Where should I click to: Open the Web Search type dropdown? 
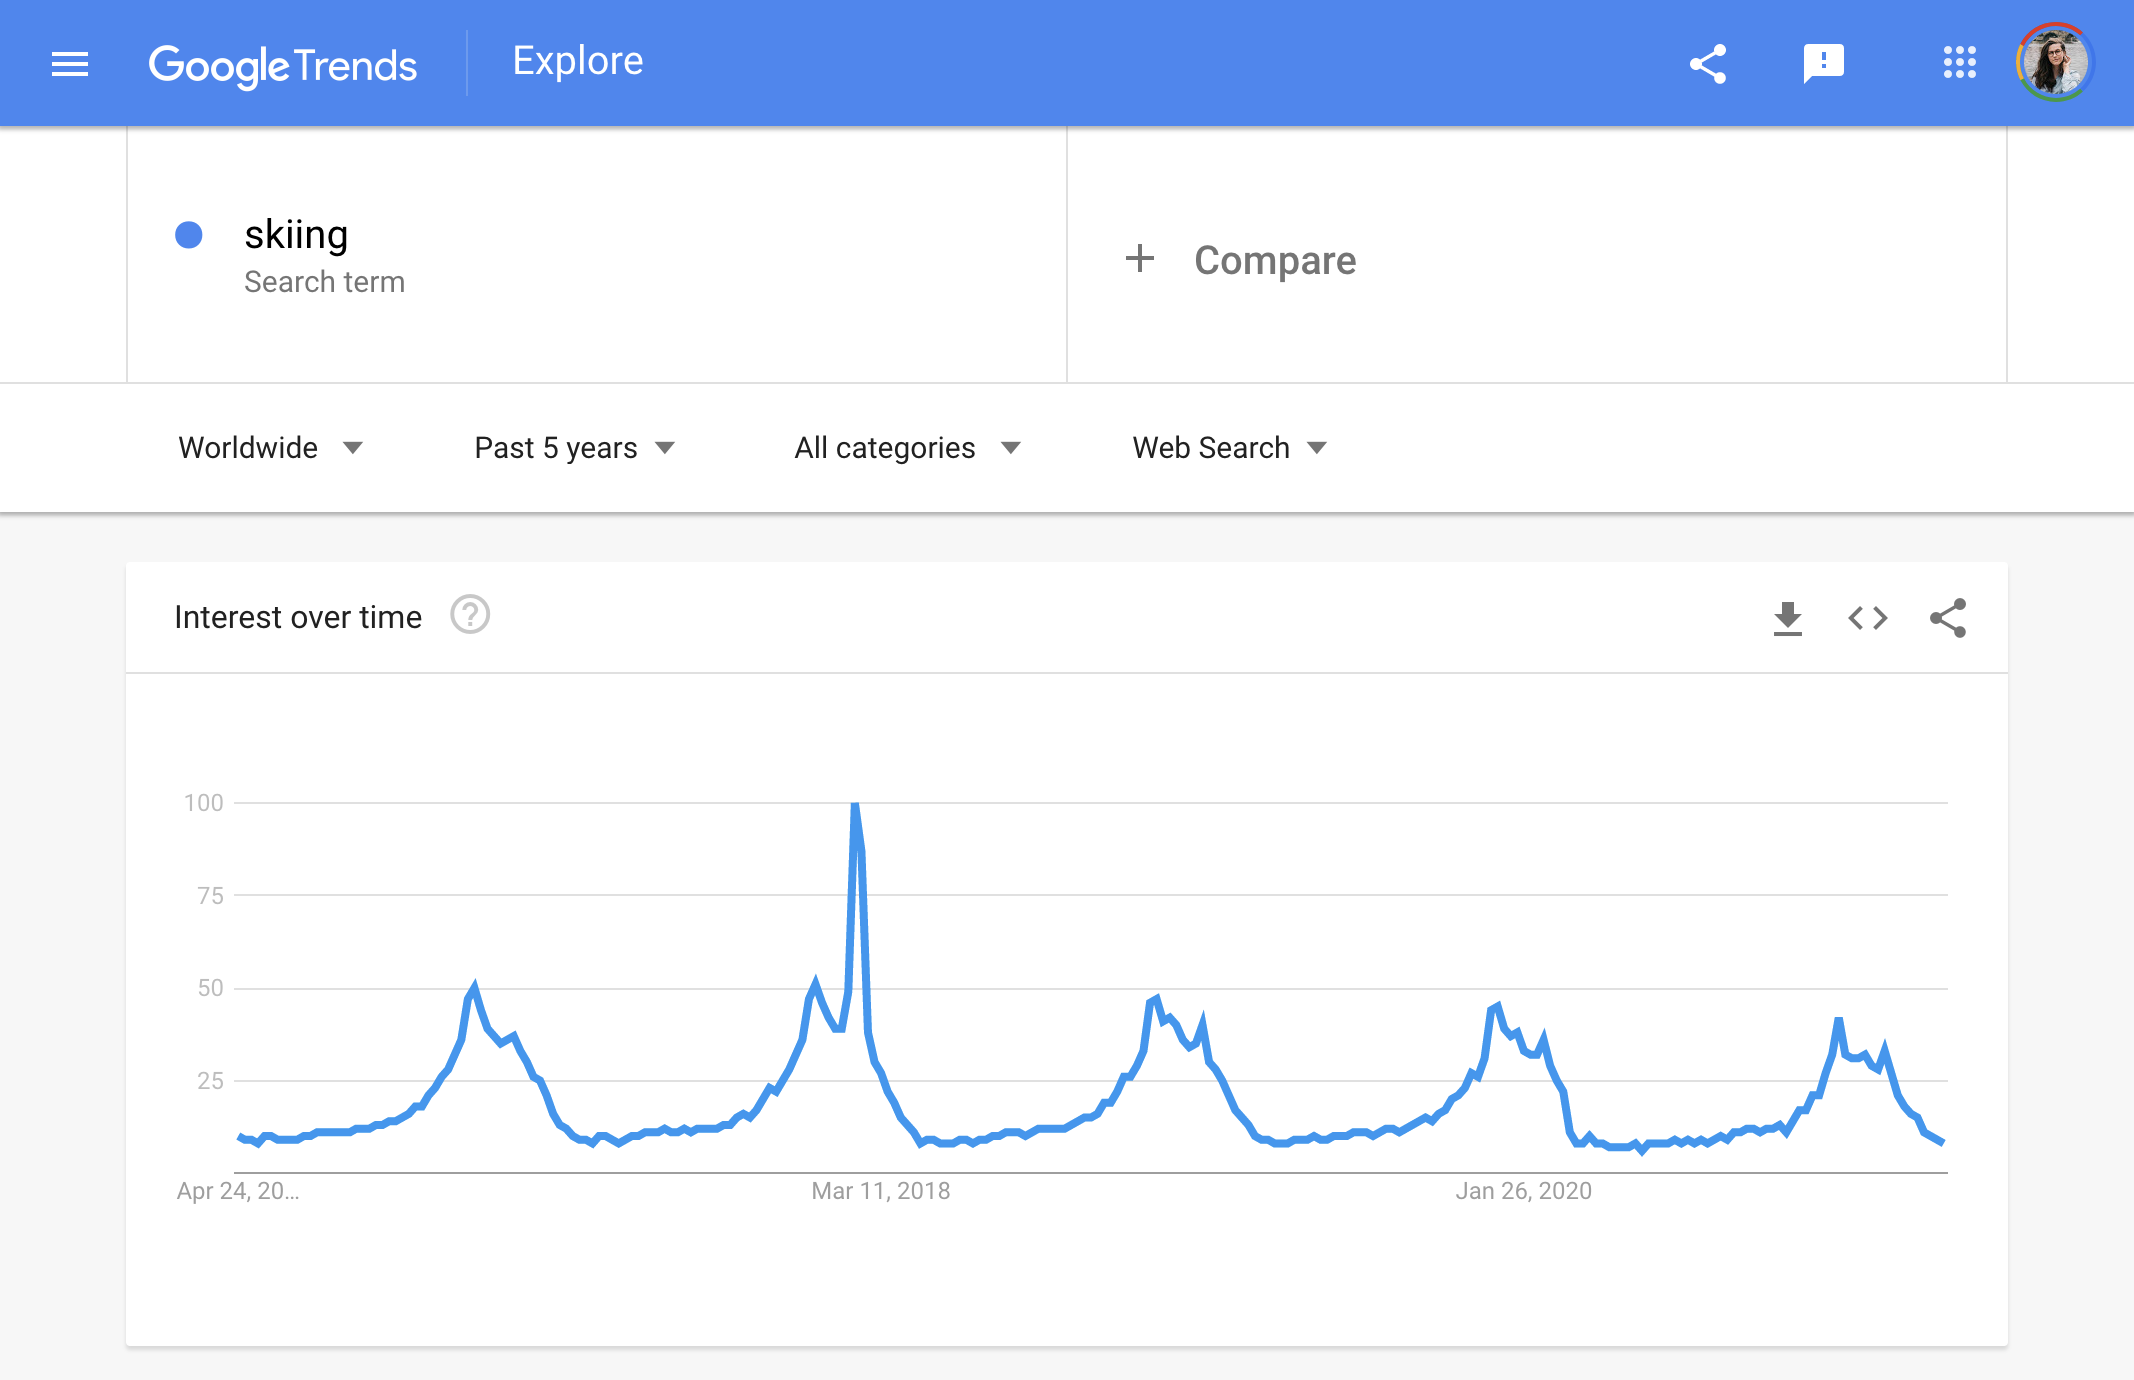1229,448
